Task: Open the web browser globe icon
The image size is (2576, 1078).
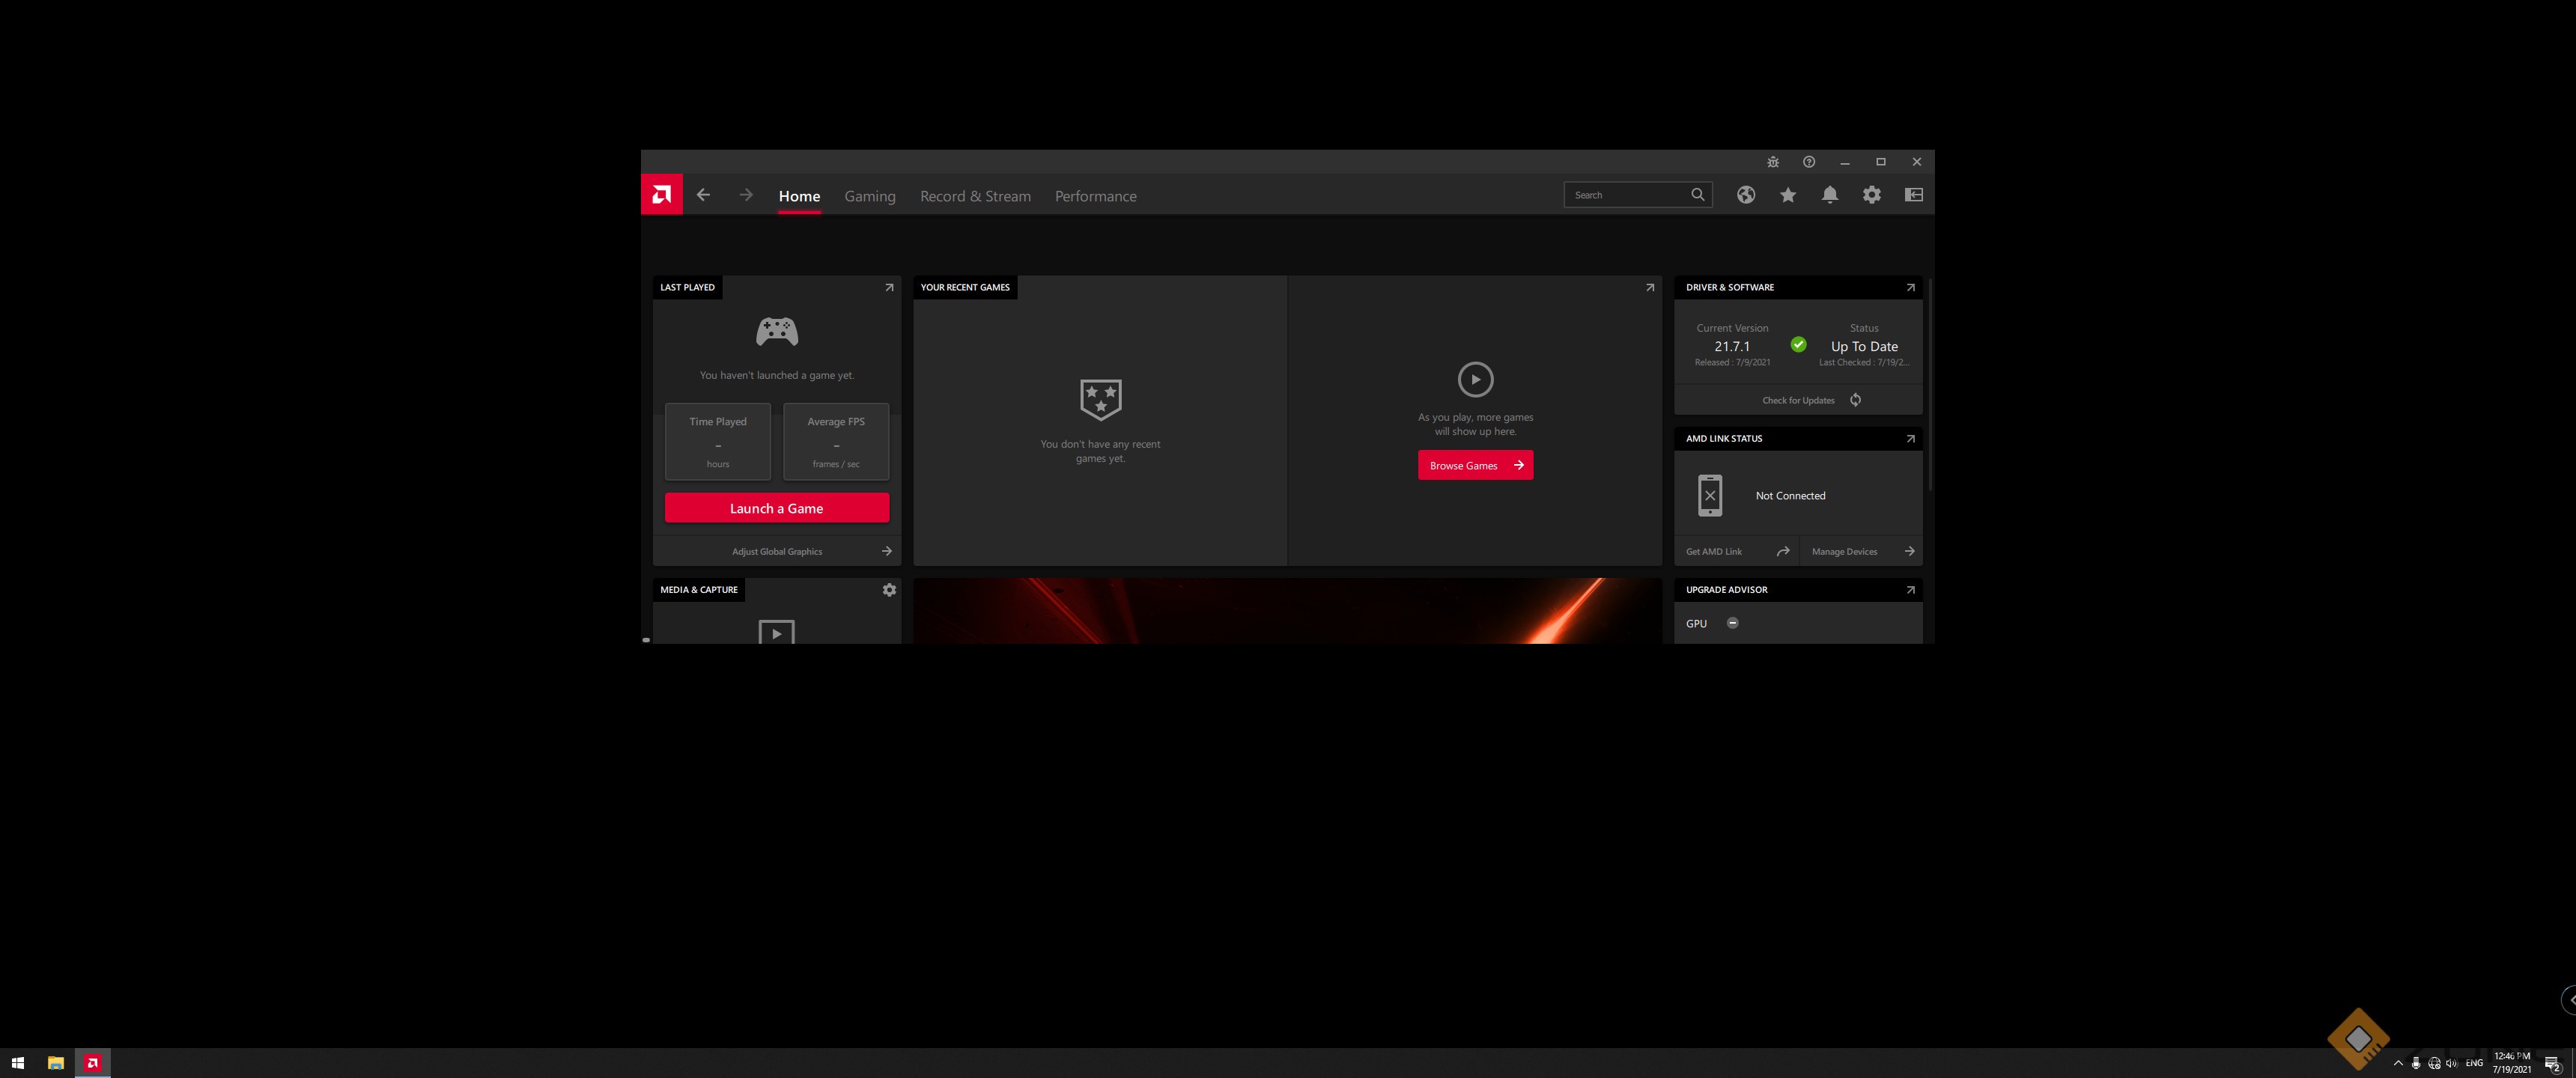Action: click(x=1745, y=195)
